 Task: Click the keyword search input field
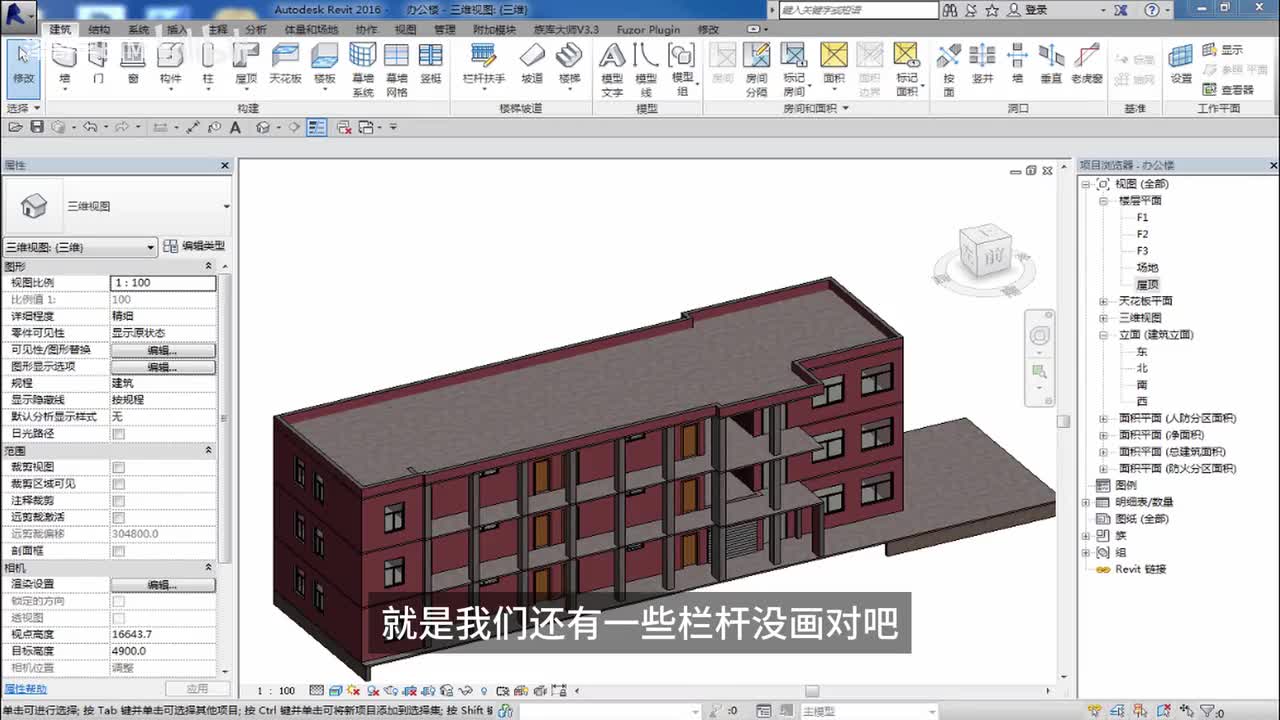(858, 10)
